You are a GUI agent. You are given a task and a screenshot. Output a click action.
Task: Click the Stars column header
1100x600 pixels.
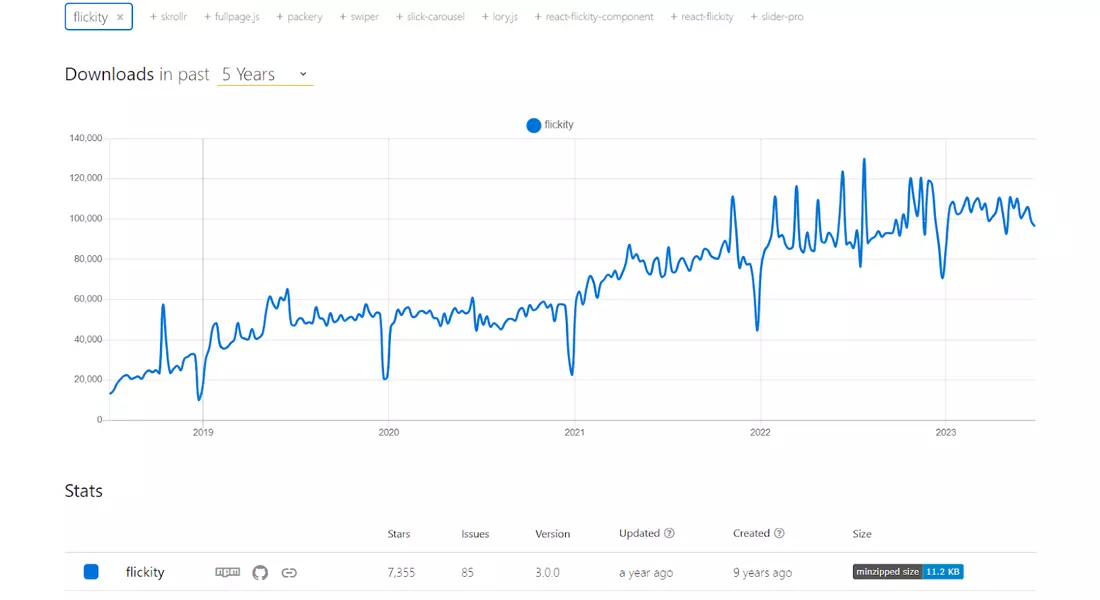pos(398,534)
